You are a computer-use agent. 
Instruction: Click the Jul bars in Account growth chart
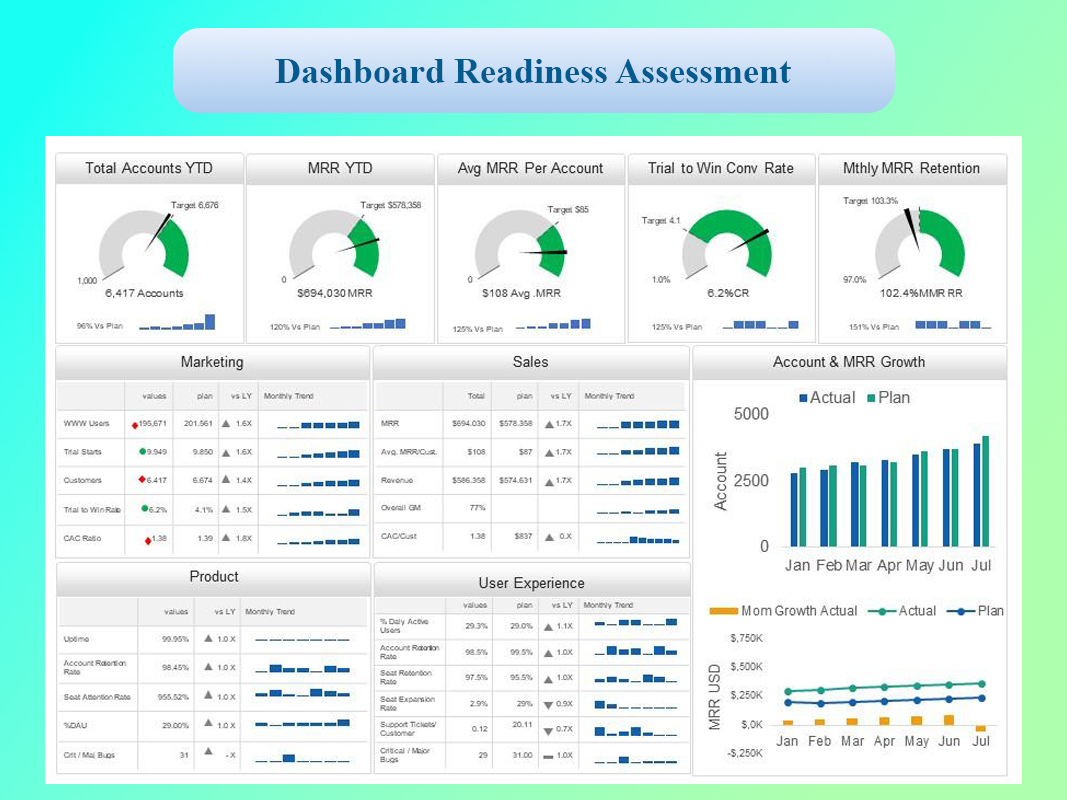coord(981,491)
